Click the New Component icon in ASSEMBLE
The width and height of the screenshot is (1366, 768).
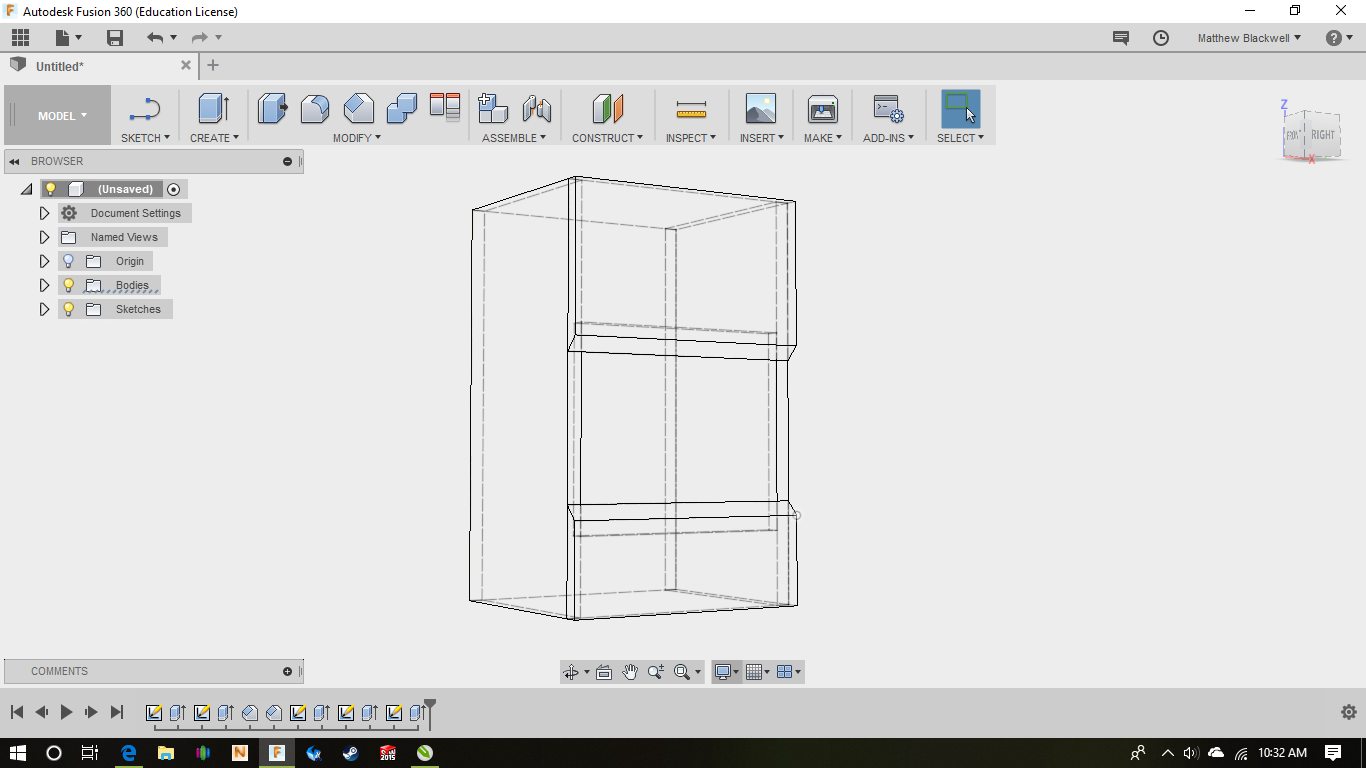493,108
